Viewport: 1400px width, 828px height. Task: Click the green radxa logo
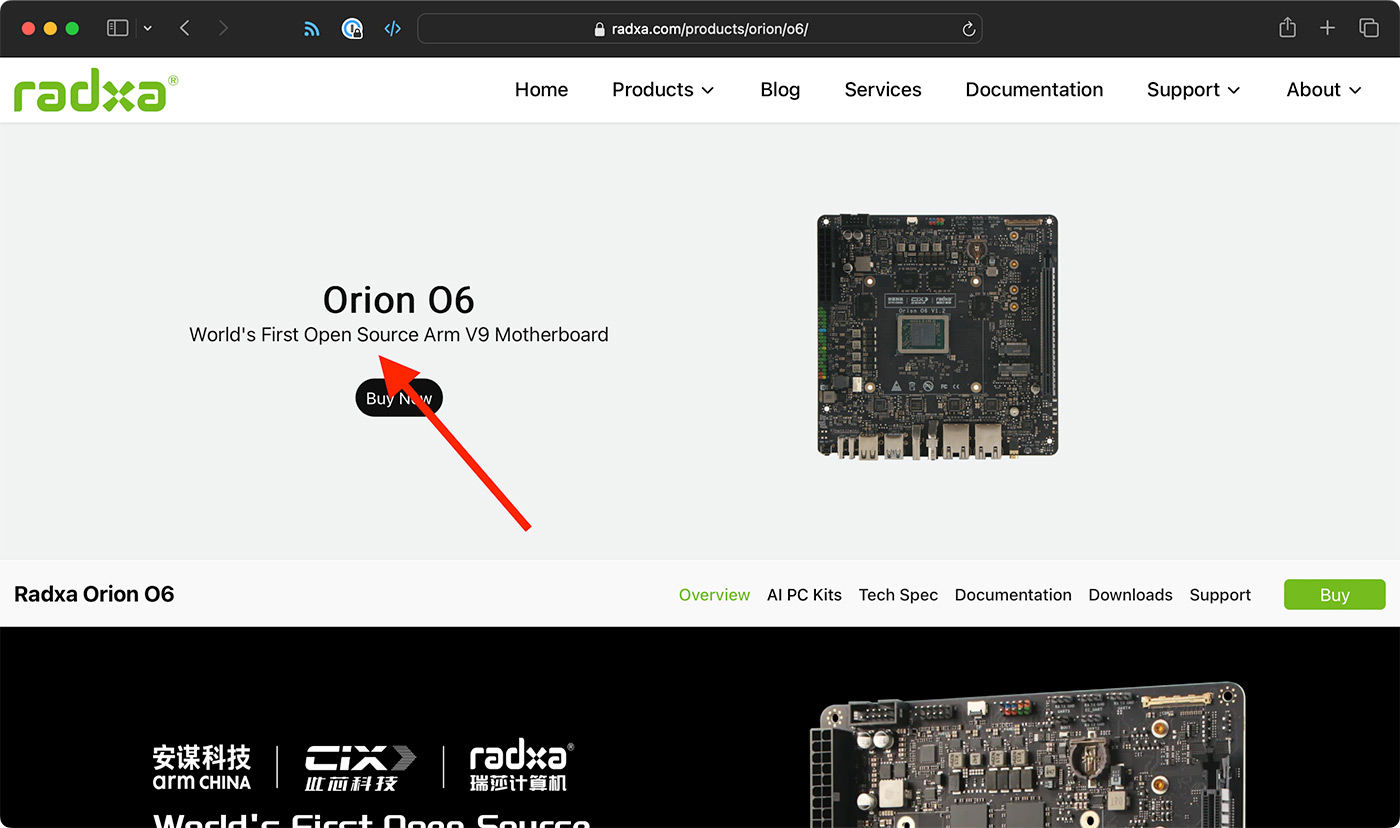(x=96, y=93)
